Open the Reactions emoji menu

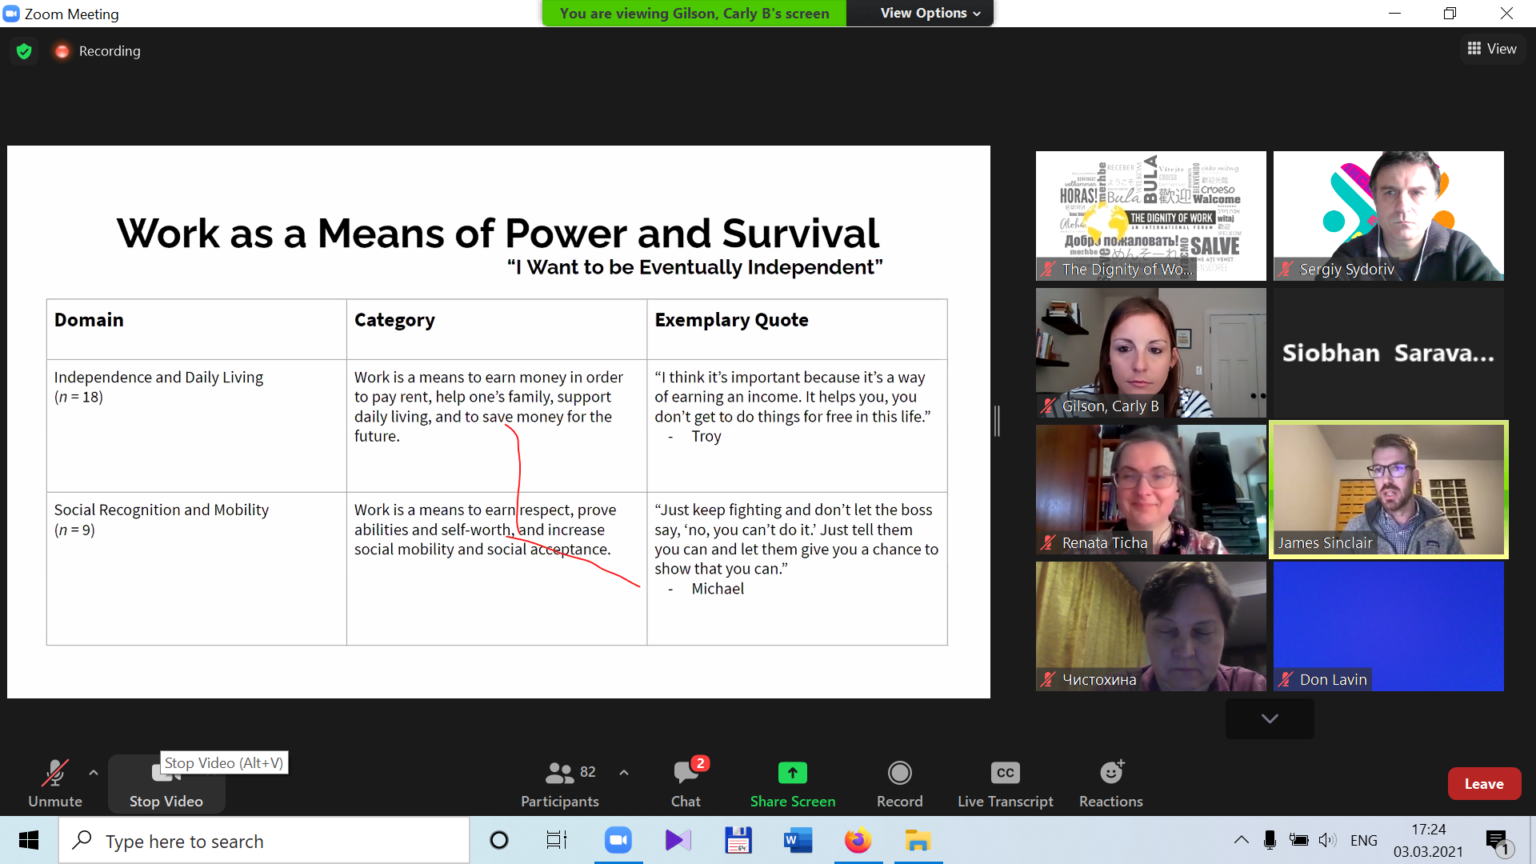pyautogui.click(x=1111, y=783)
